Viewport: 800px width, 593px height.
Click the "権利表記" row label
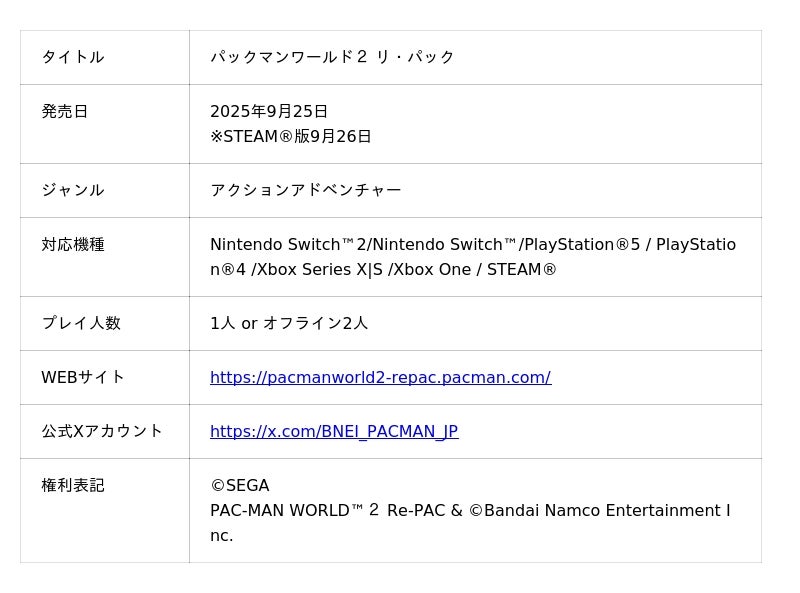[x=72, y=485]
